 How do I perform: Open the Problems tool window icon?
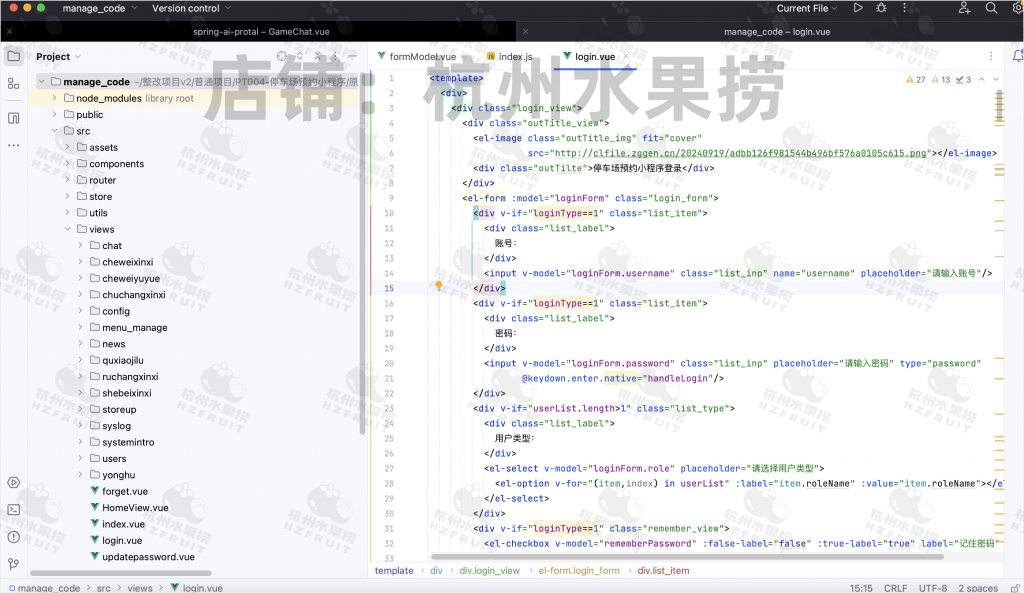pyautogui.click(x=13, y=536)
